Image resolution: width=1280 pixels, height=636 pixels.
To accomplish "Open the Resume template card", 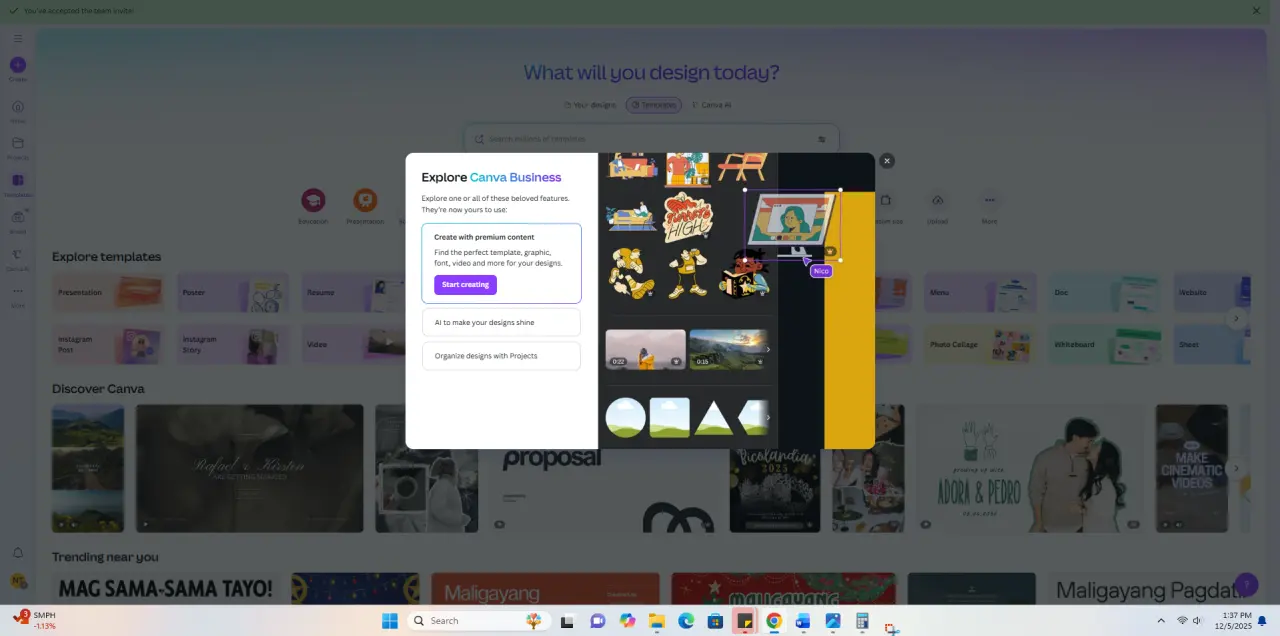I will click(x=357, y=293).
